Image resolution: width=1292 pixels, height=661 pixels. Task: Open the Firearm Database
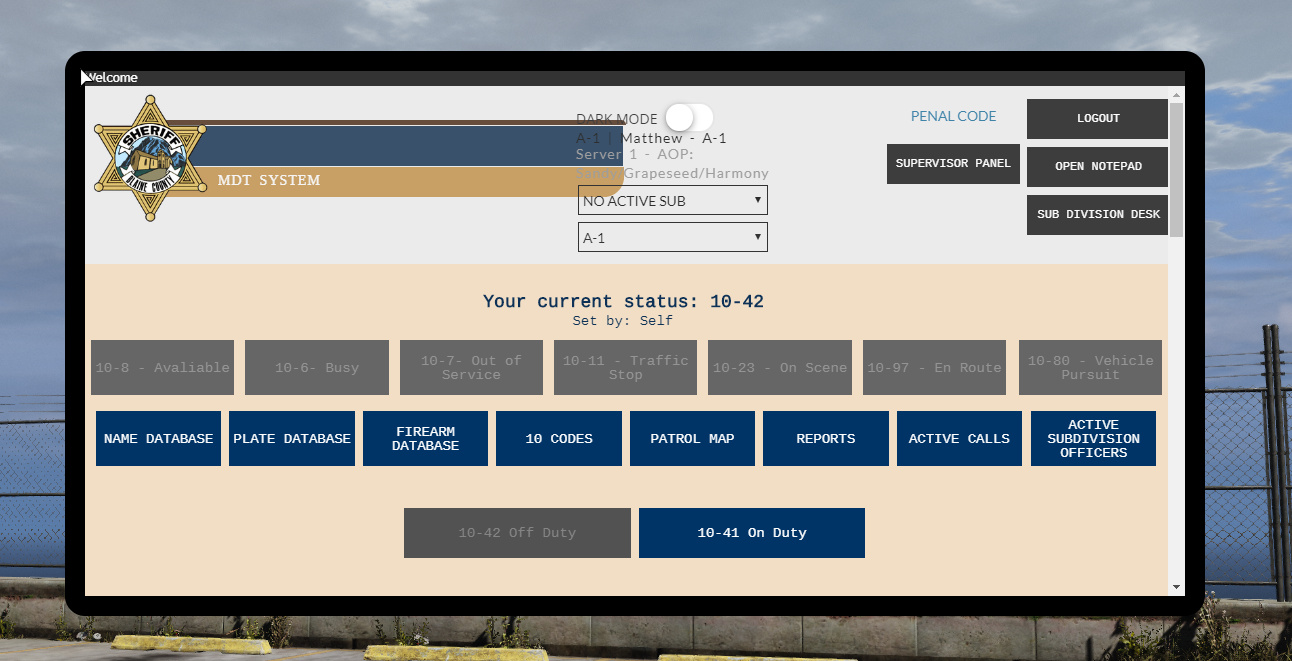[x=425, y=438]
